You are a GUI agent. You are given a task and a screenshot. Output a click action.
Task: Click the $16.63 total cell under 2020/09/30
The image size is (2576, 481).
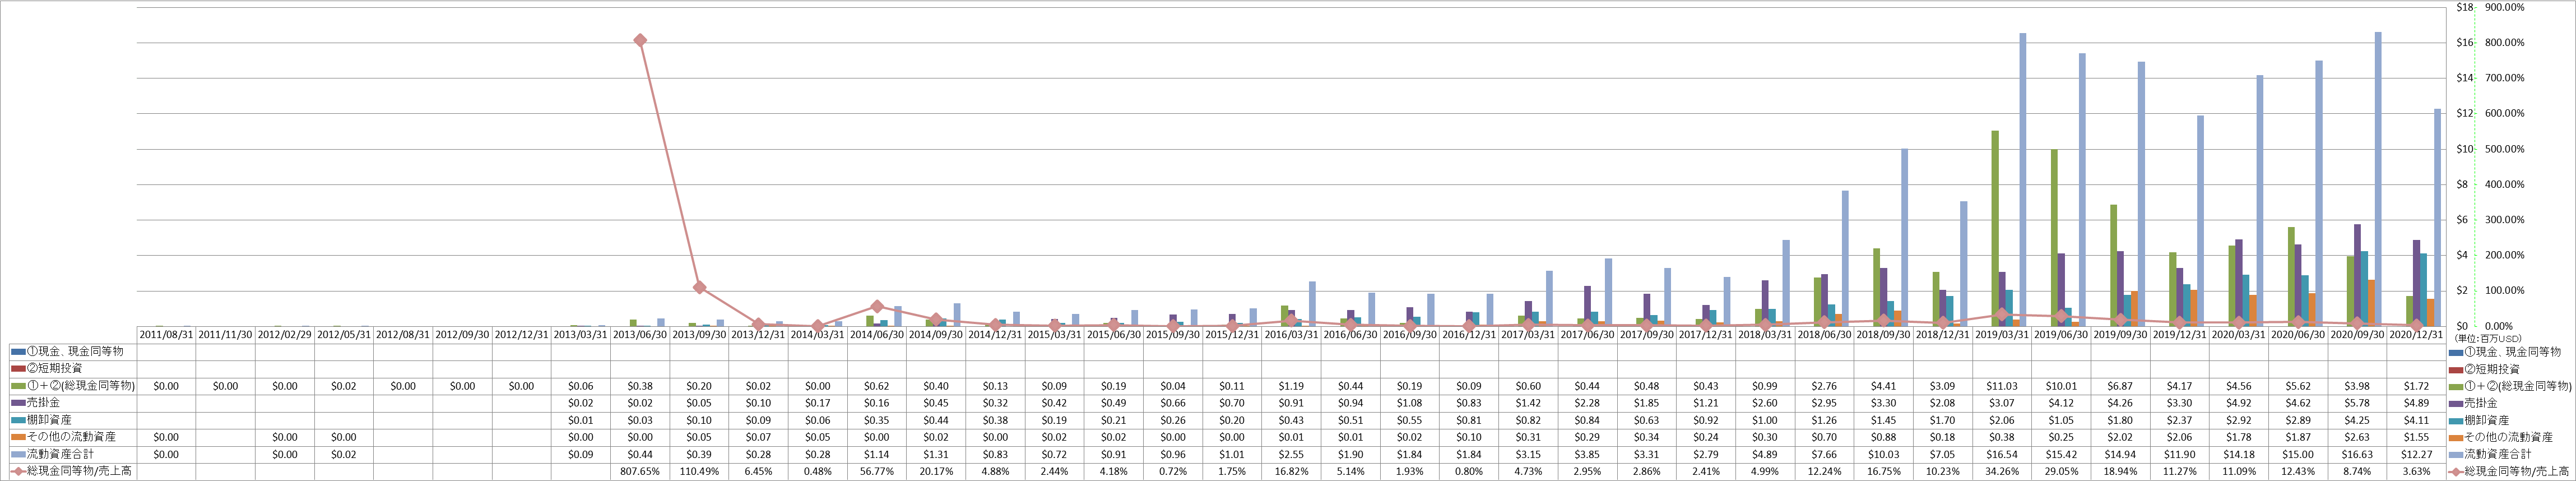[2357, 454]
